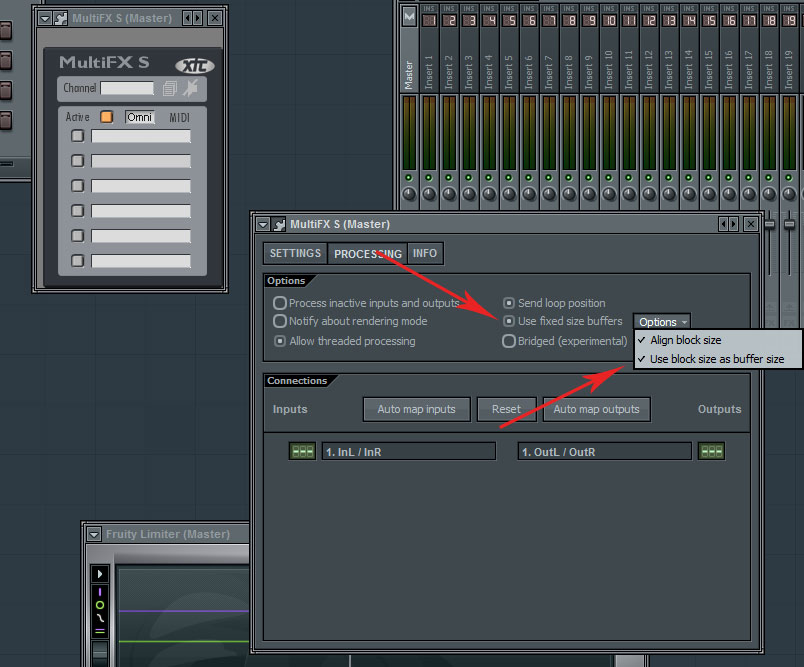Open the Options dropdown next to fixed buffers

tap(662, 322)
